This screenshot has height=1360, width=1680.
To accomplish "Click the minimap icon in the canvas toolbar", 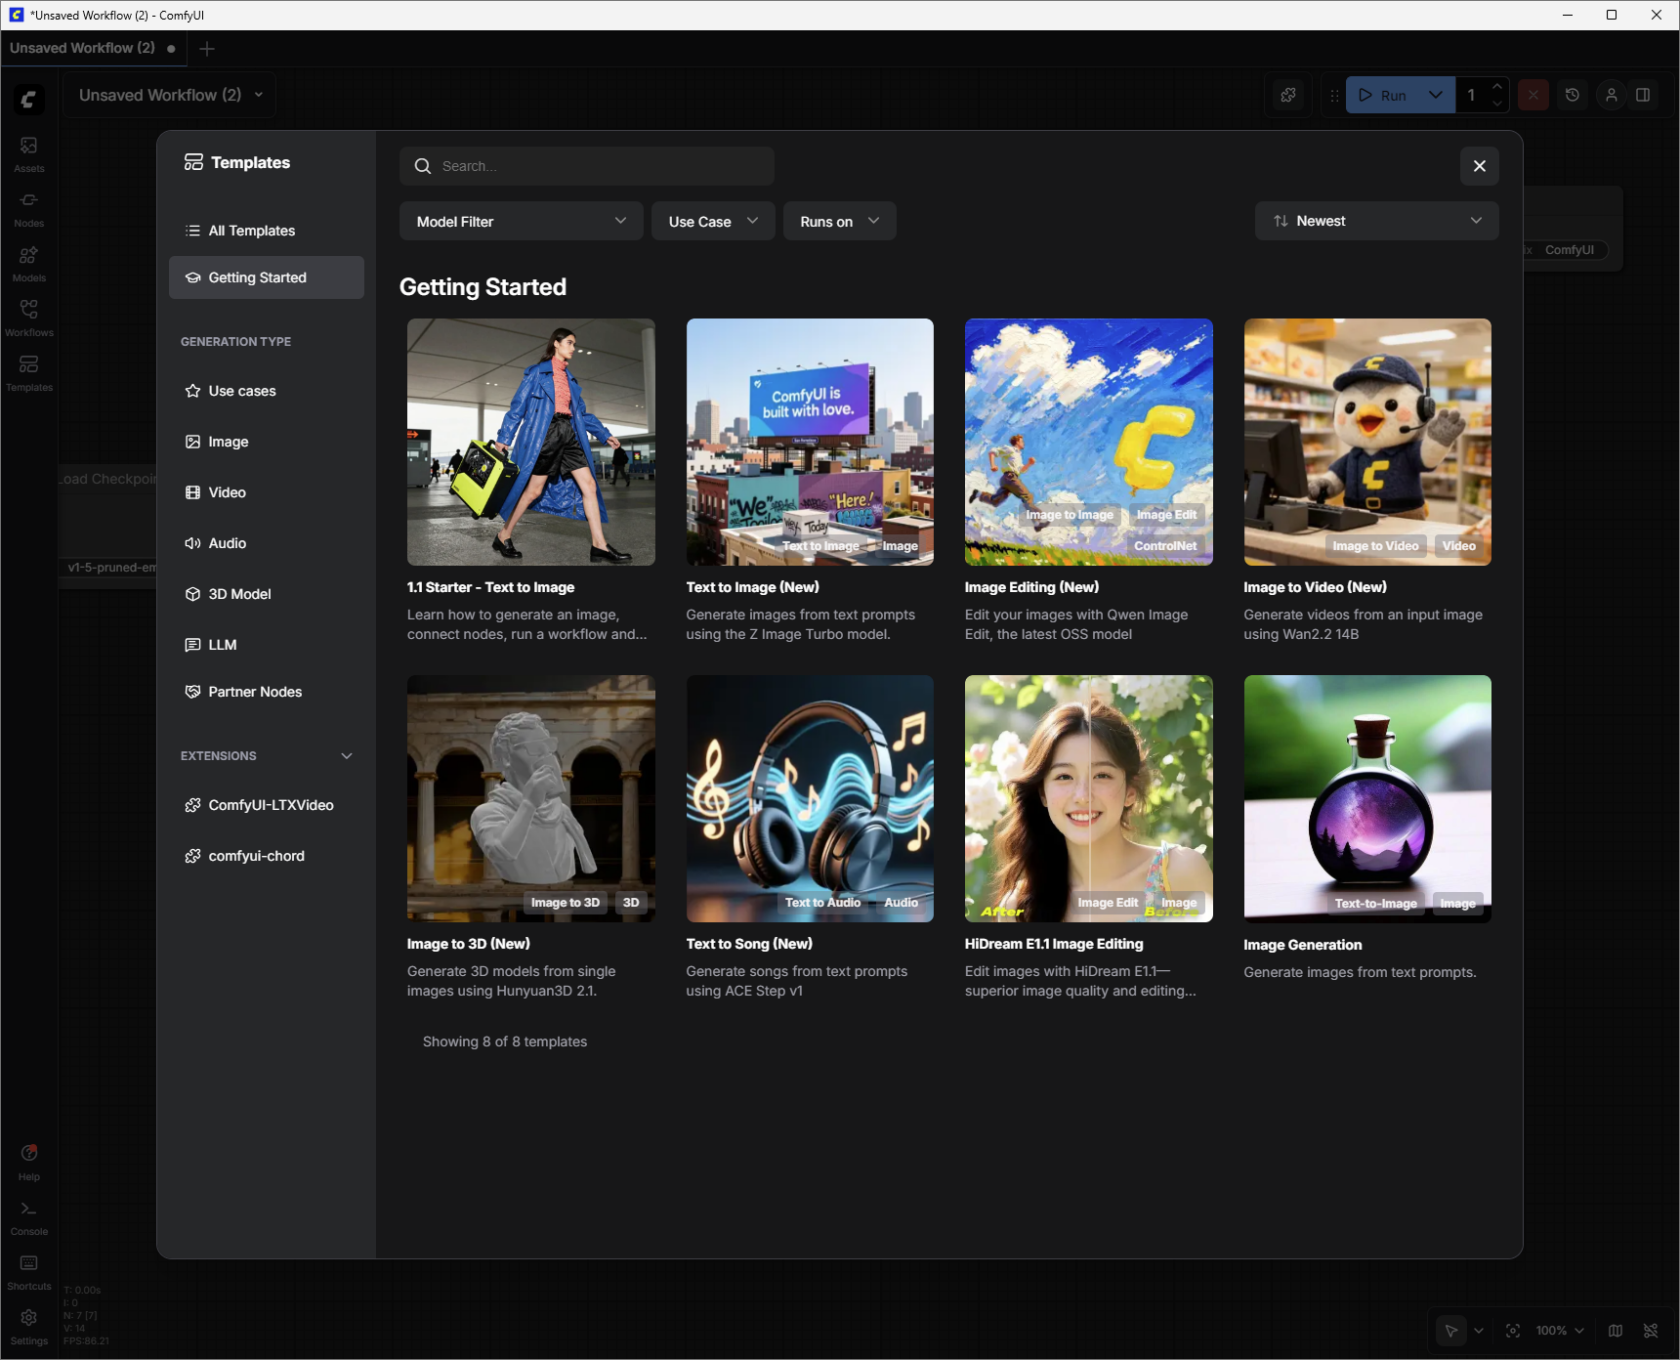I will tap(1615, 1331).
